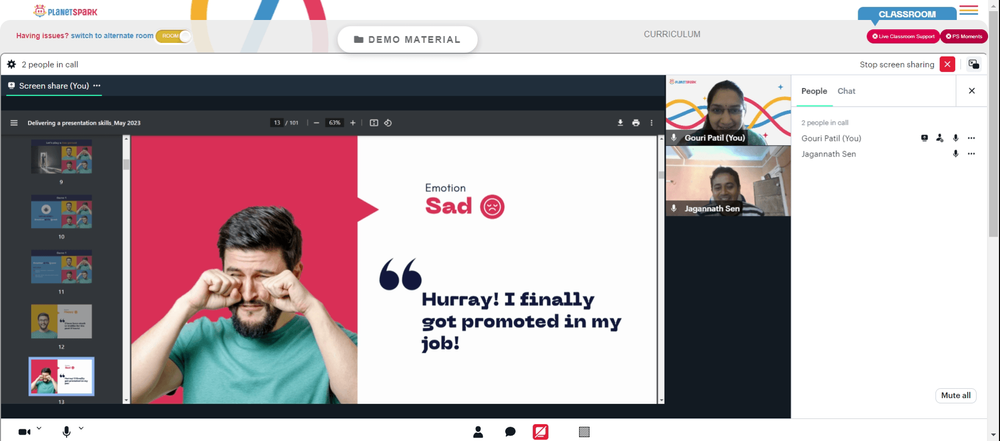The width and height of the screenshot is (1000, 441).
Task: Click the document title 'Delivering a presentation skills_May 2023'
Action: click(x=84, y=123)
